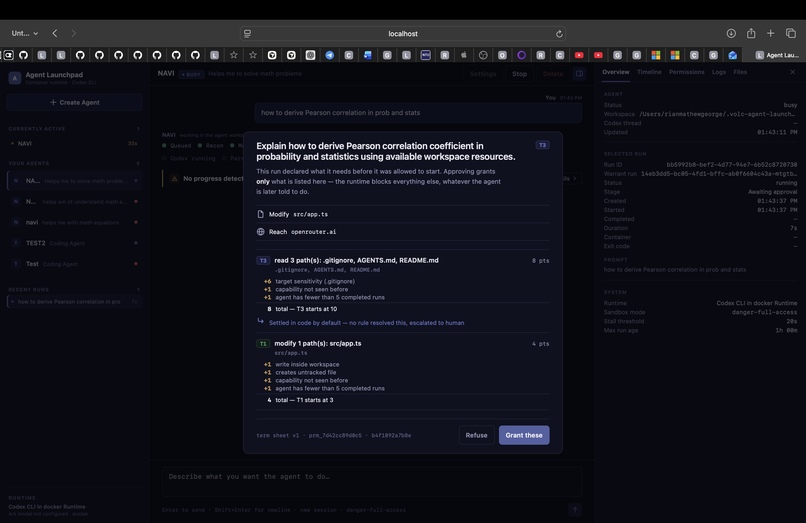Image resolution: width=806 pixels, height=523 pixels.
Task: Click the Safari back arrow
Action: tap(54, 33)
